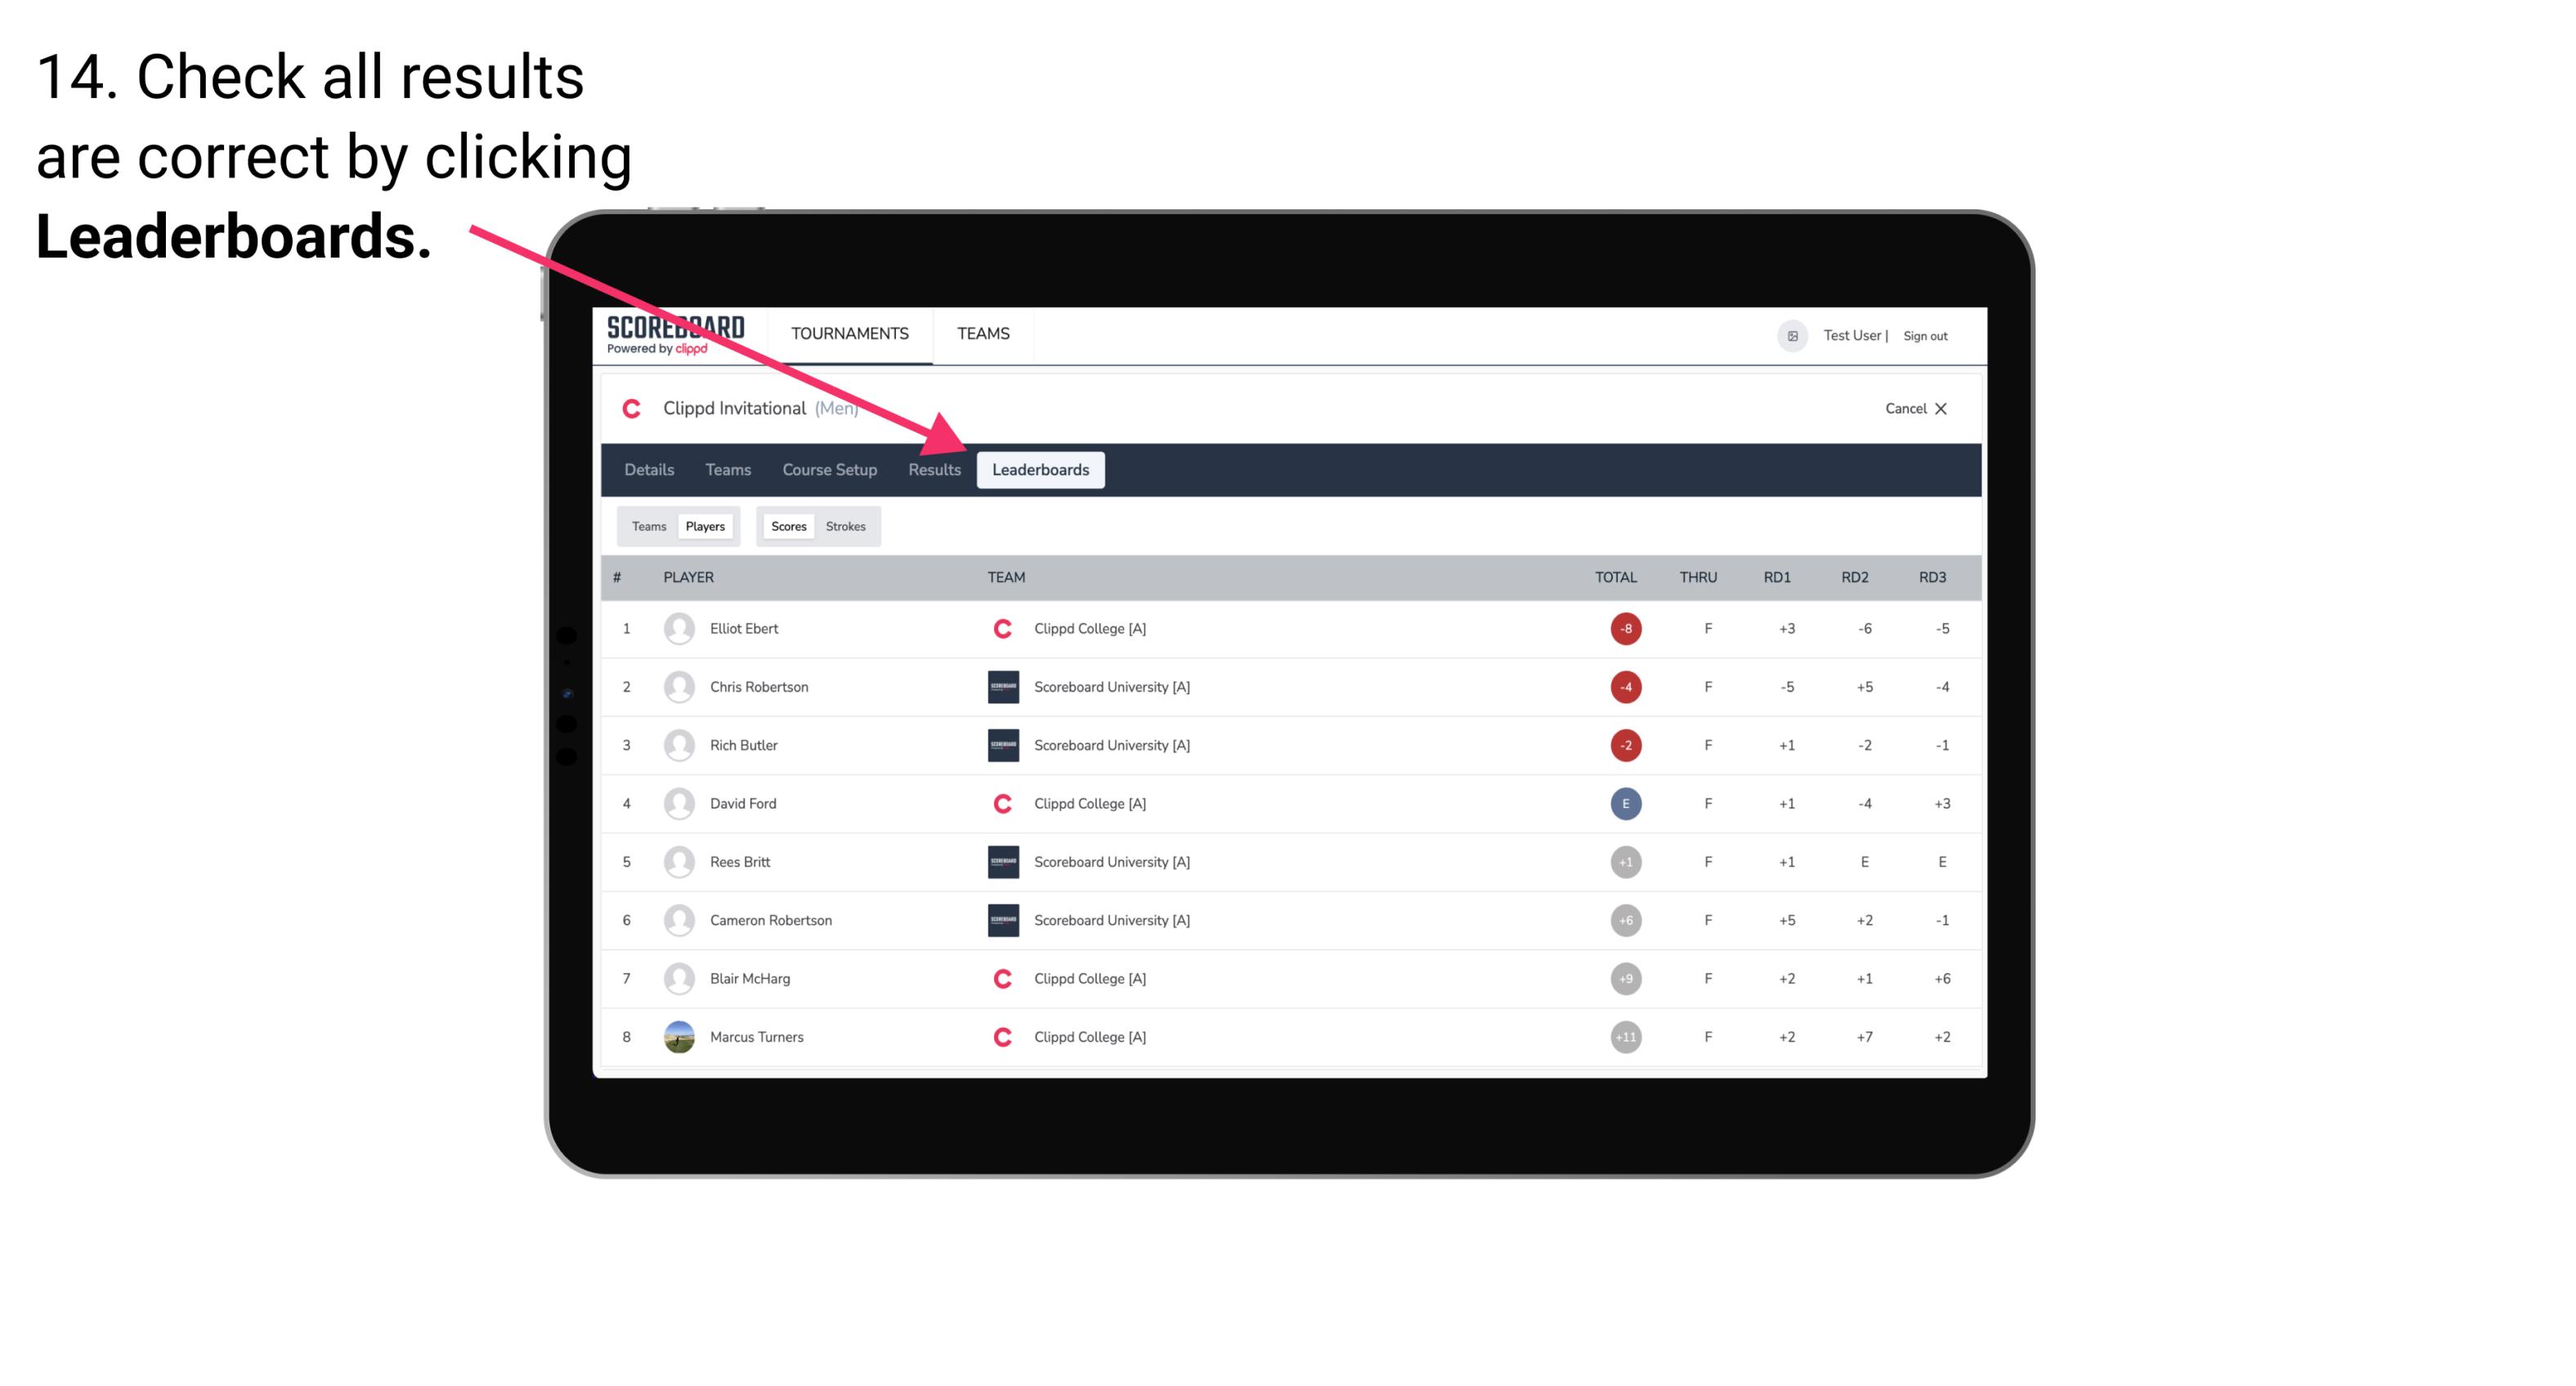This screenshot has width=2576, height=1386.
Task: Select the Leaderboards tab
Action: pos(1041,469)
